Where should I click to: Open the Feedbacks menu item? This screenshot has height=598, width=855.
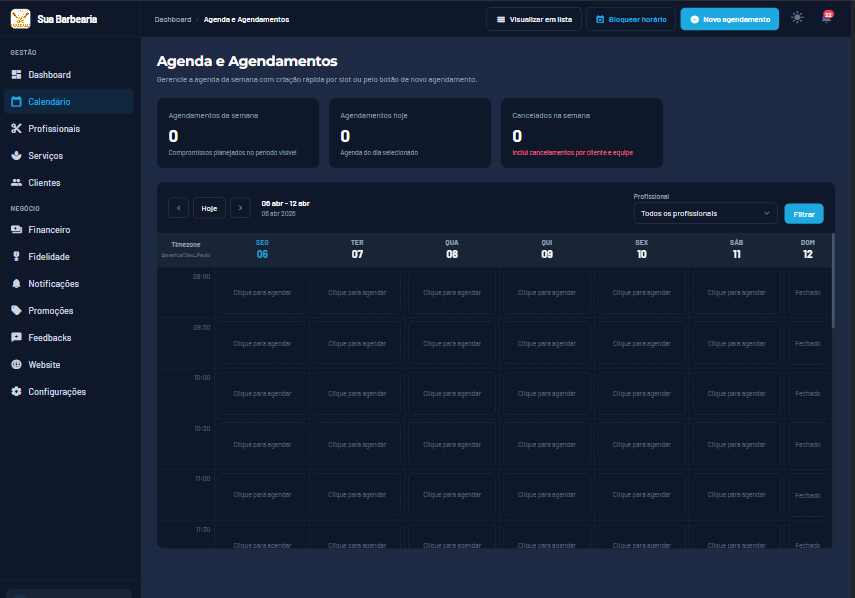click(50, 338)
